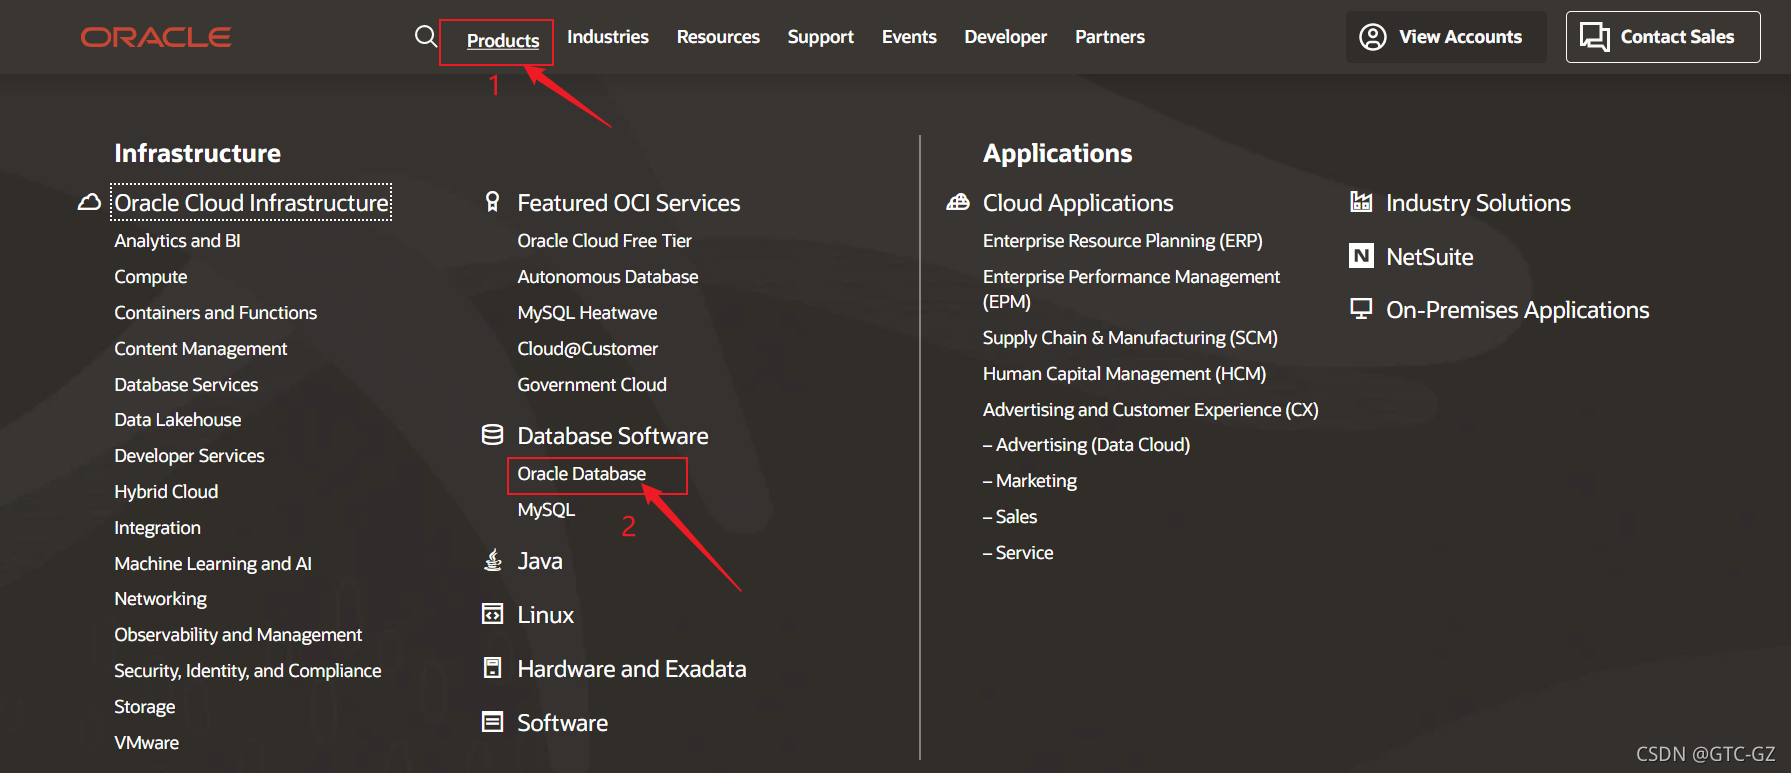This screenshot has height=773, width=1791.
Task: Click the Software list icon
Action: (x=492, y=722)
